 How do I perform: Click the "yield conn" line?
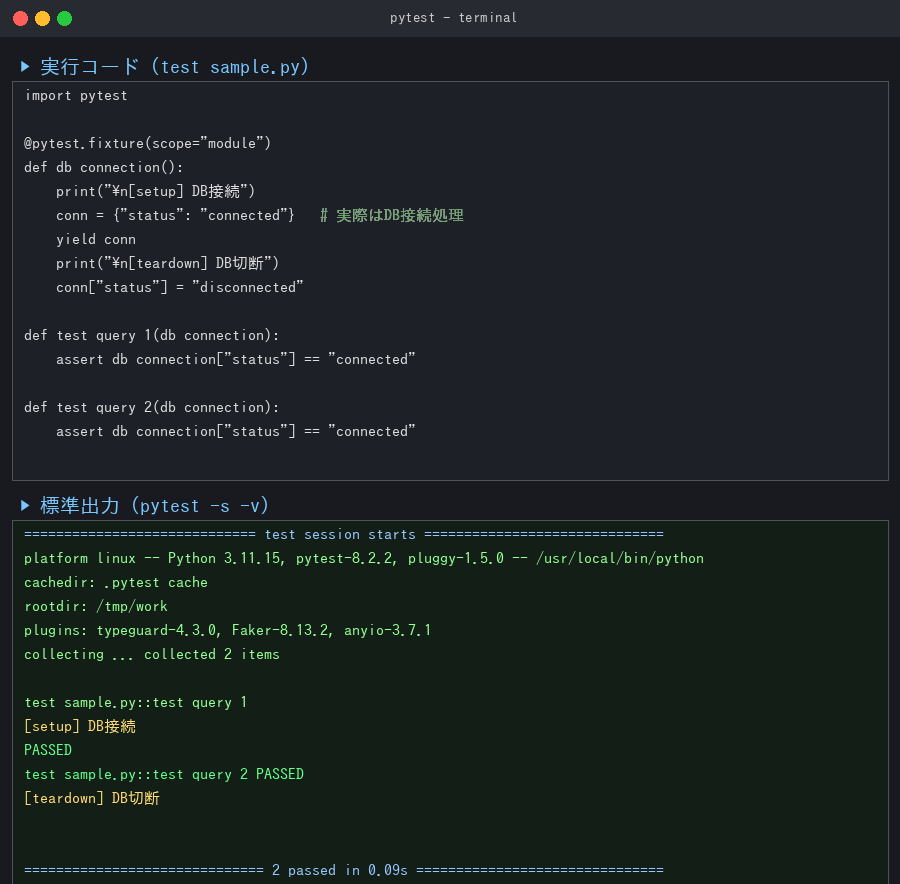tap(96, 239)
